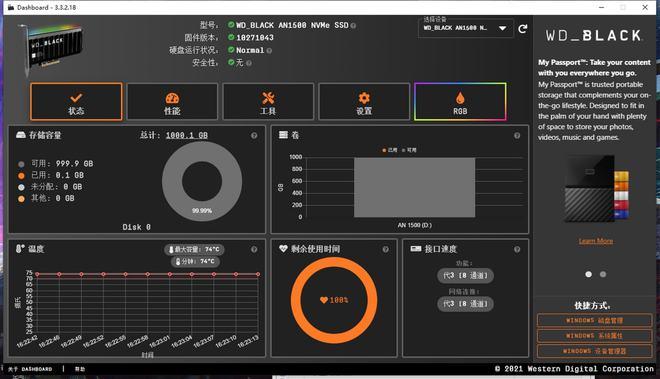Click the My Passport product image
The width and height of the screenshot is (660, 379).
[596, 189]
